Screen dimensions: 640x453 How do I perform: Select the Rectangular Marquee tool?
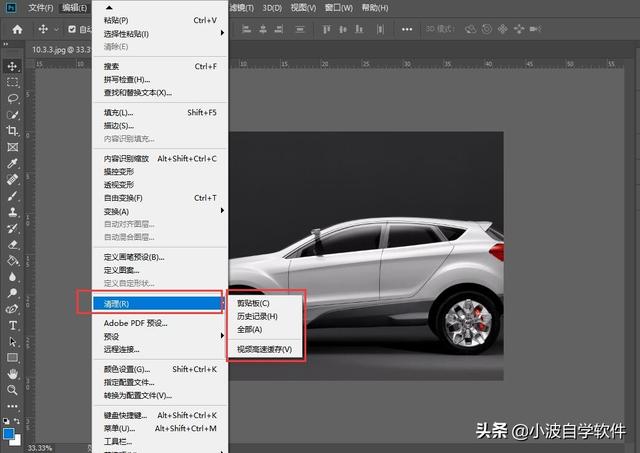pos(13,82)
